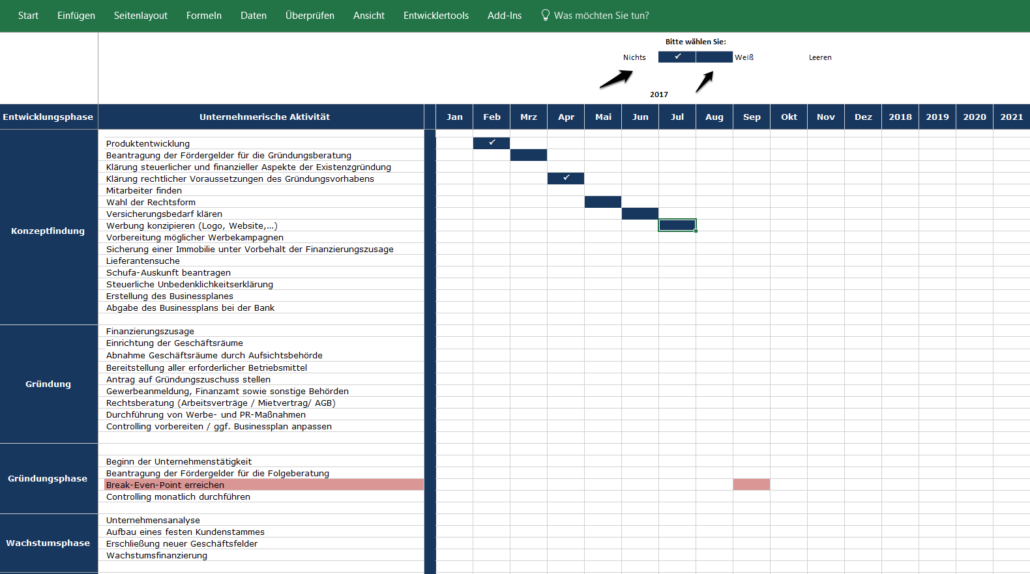Click the Mai column header
This screenshot has height=574, width=1030.
[x=603, y=117]
